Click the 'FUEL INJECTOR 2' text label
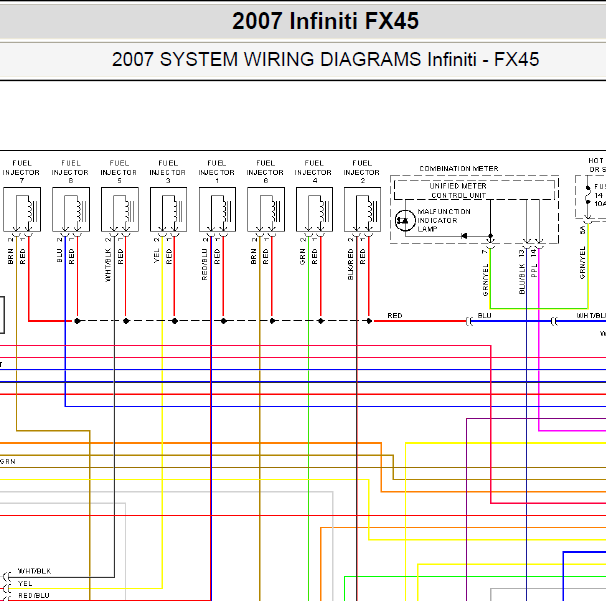This screenshot has width=606, height=601. point(362,172)
